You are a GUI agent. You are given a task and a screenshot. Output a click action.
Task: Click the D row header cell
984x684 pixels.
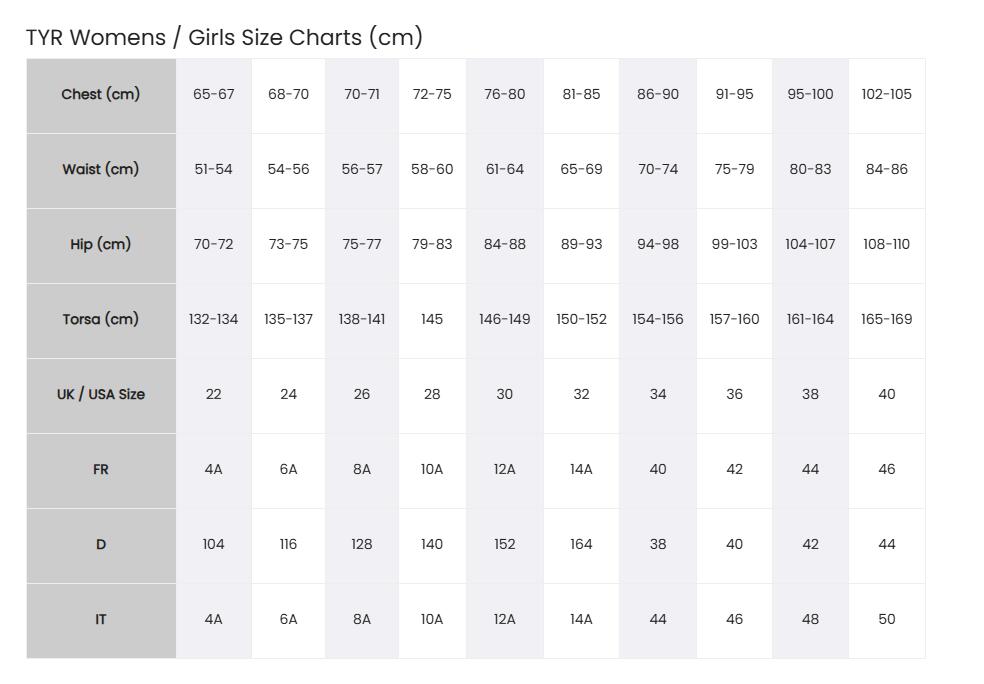pos(101,545)
